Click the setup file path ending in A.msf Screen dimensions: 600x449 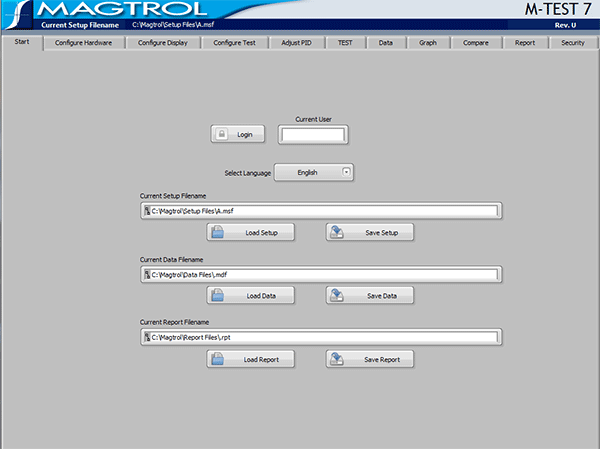(192, 211)
